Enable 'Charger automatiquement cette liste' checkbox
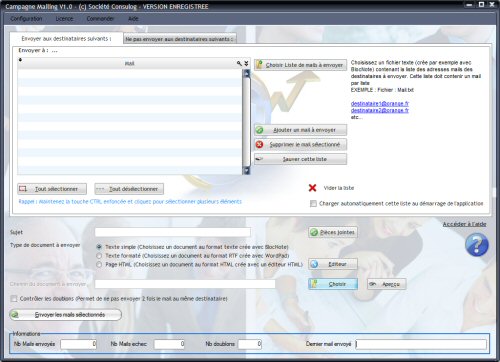The height and width of the screenshot is (362, 500). point(313,203)
